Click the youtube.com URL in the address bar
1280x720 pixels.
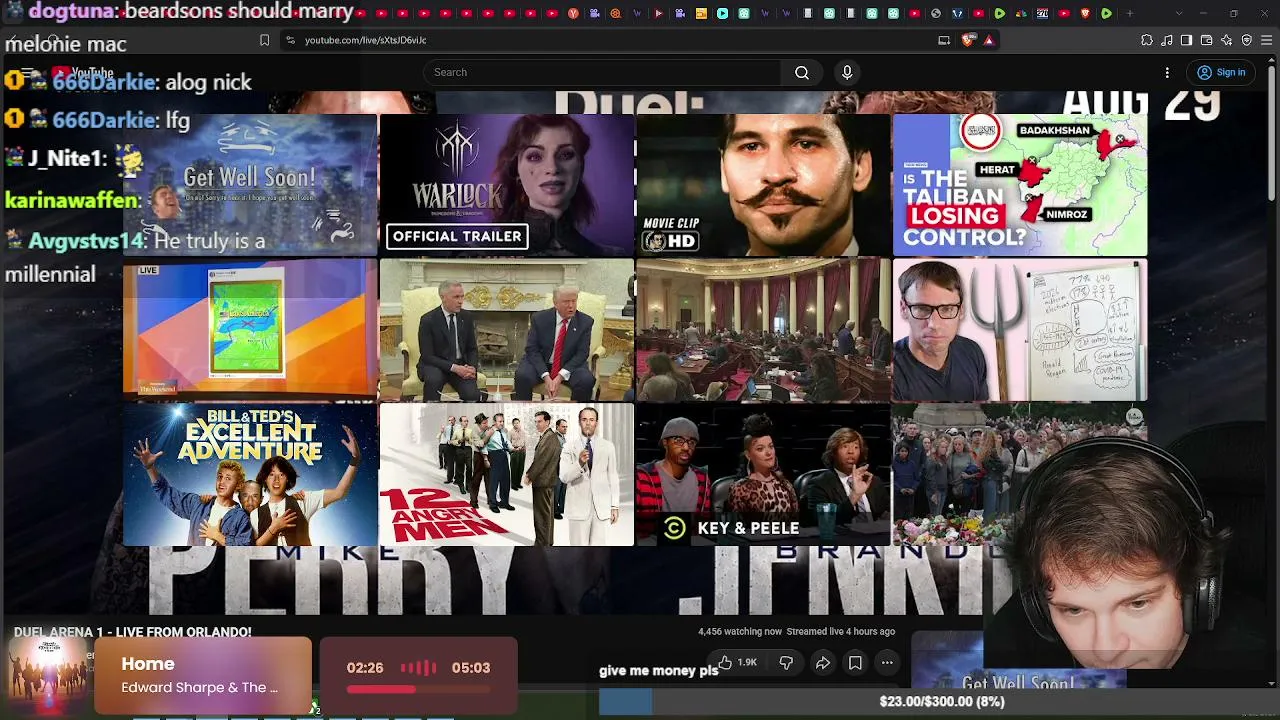pos(365,40)
